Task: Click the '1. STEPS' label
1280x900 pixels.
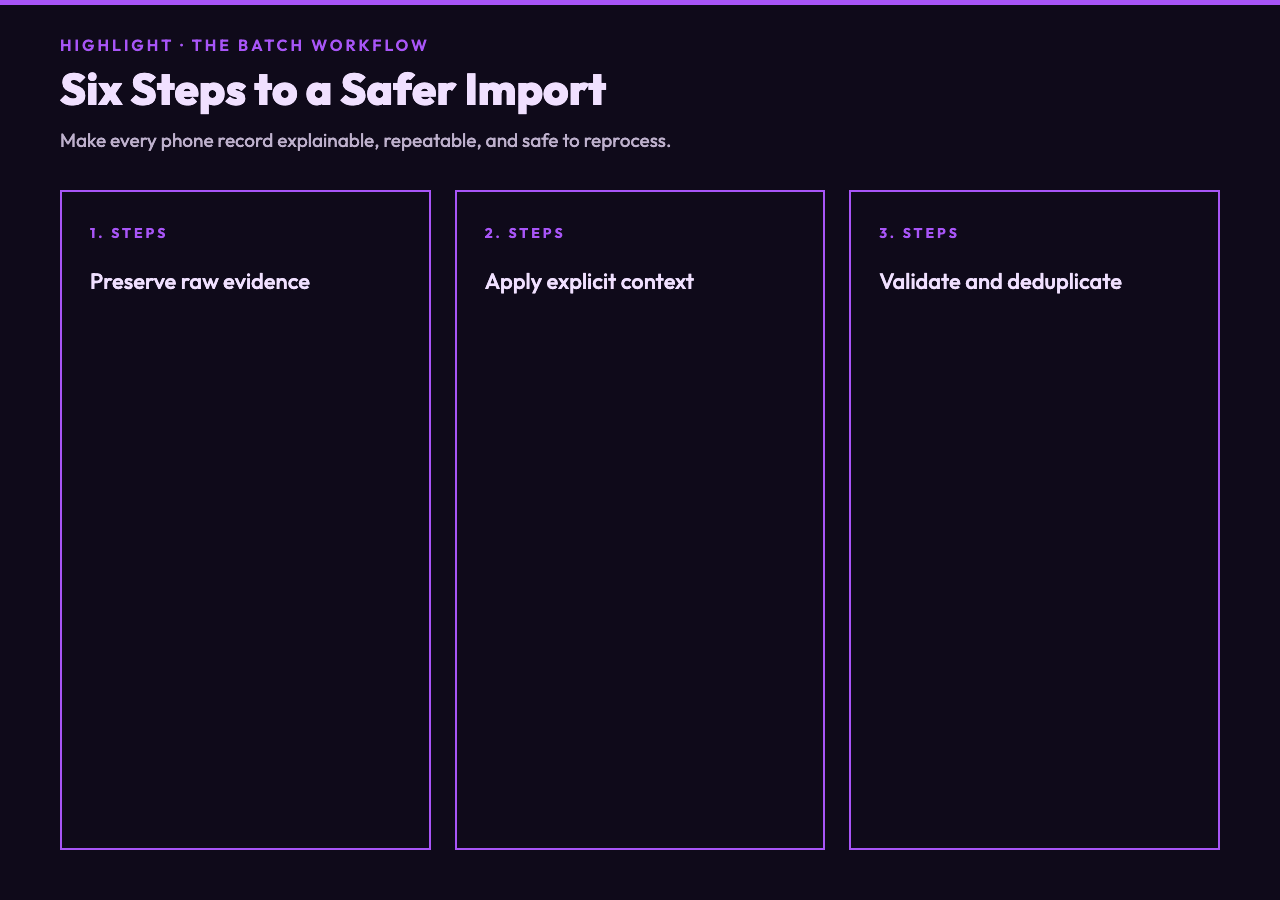Action: click(x=129, y=233)
